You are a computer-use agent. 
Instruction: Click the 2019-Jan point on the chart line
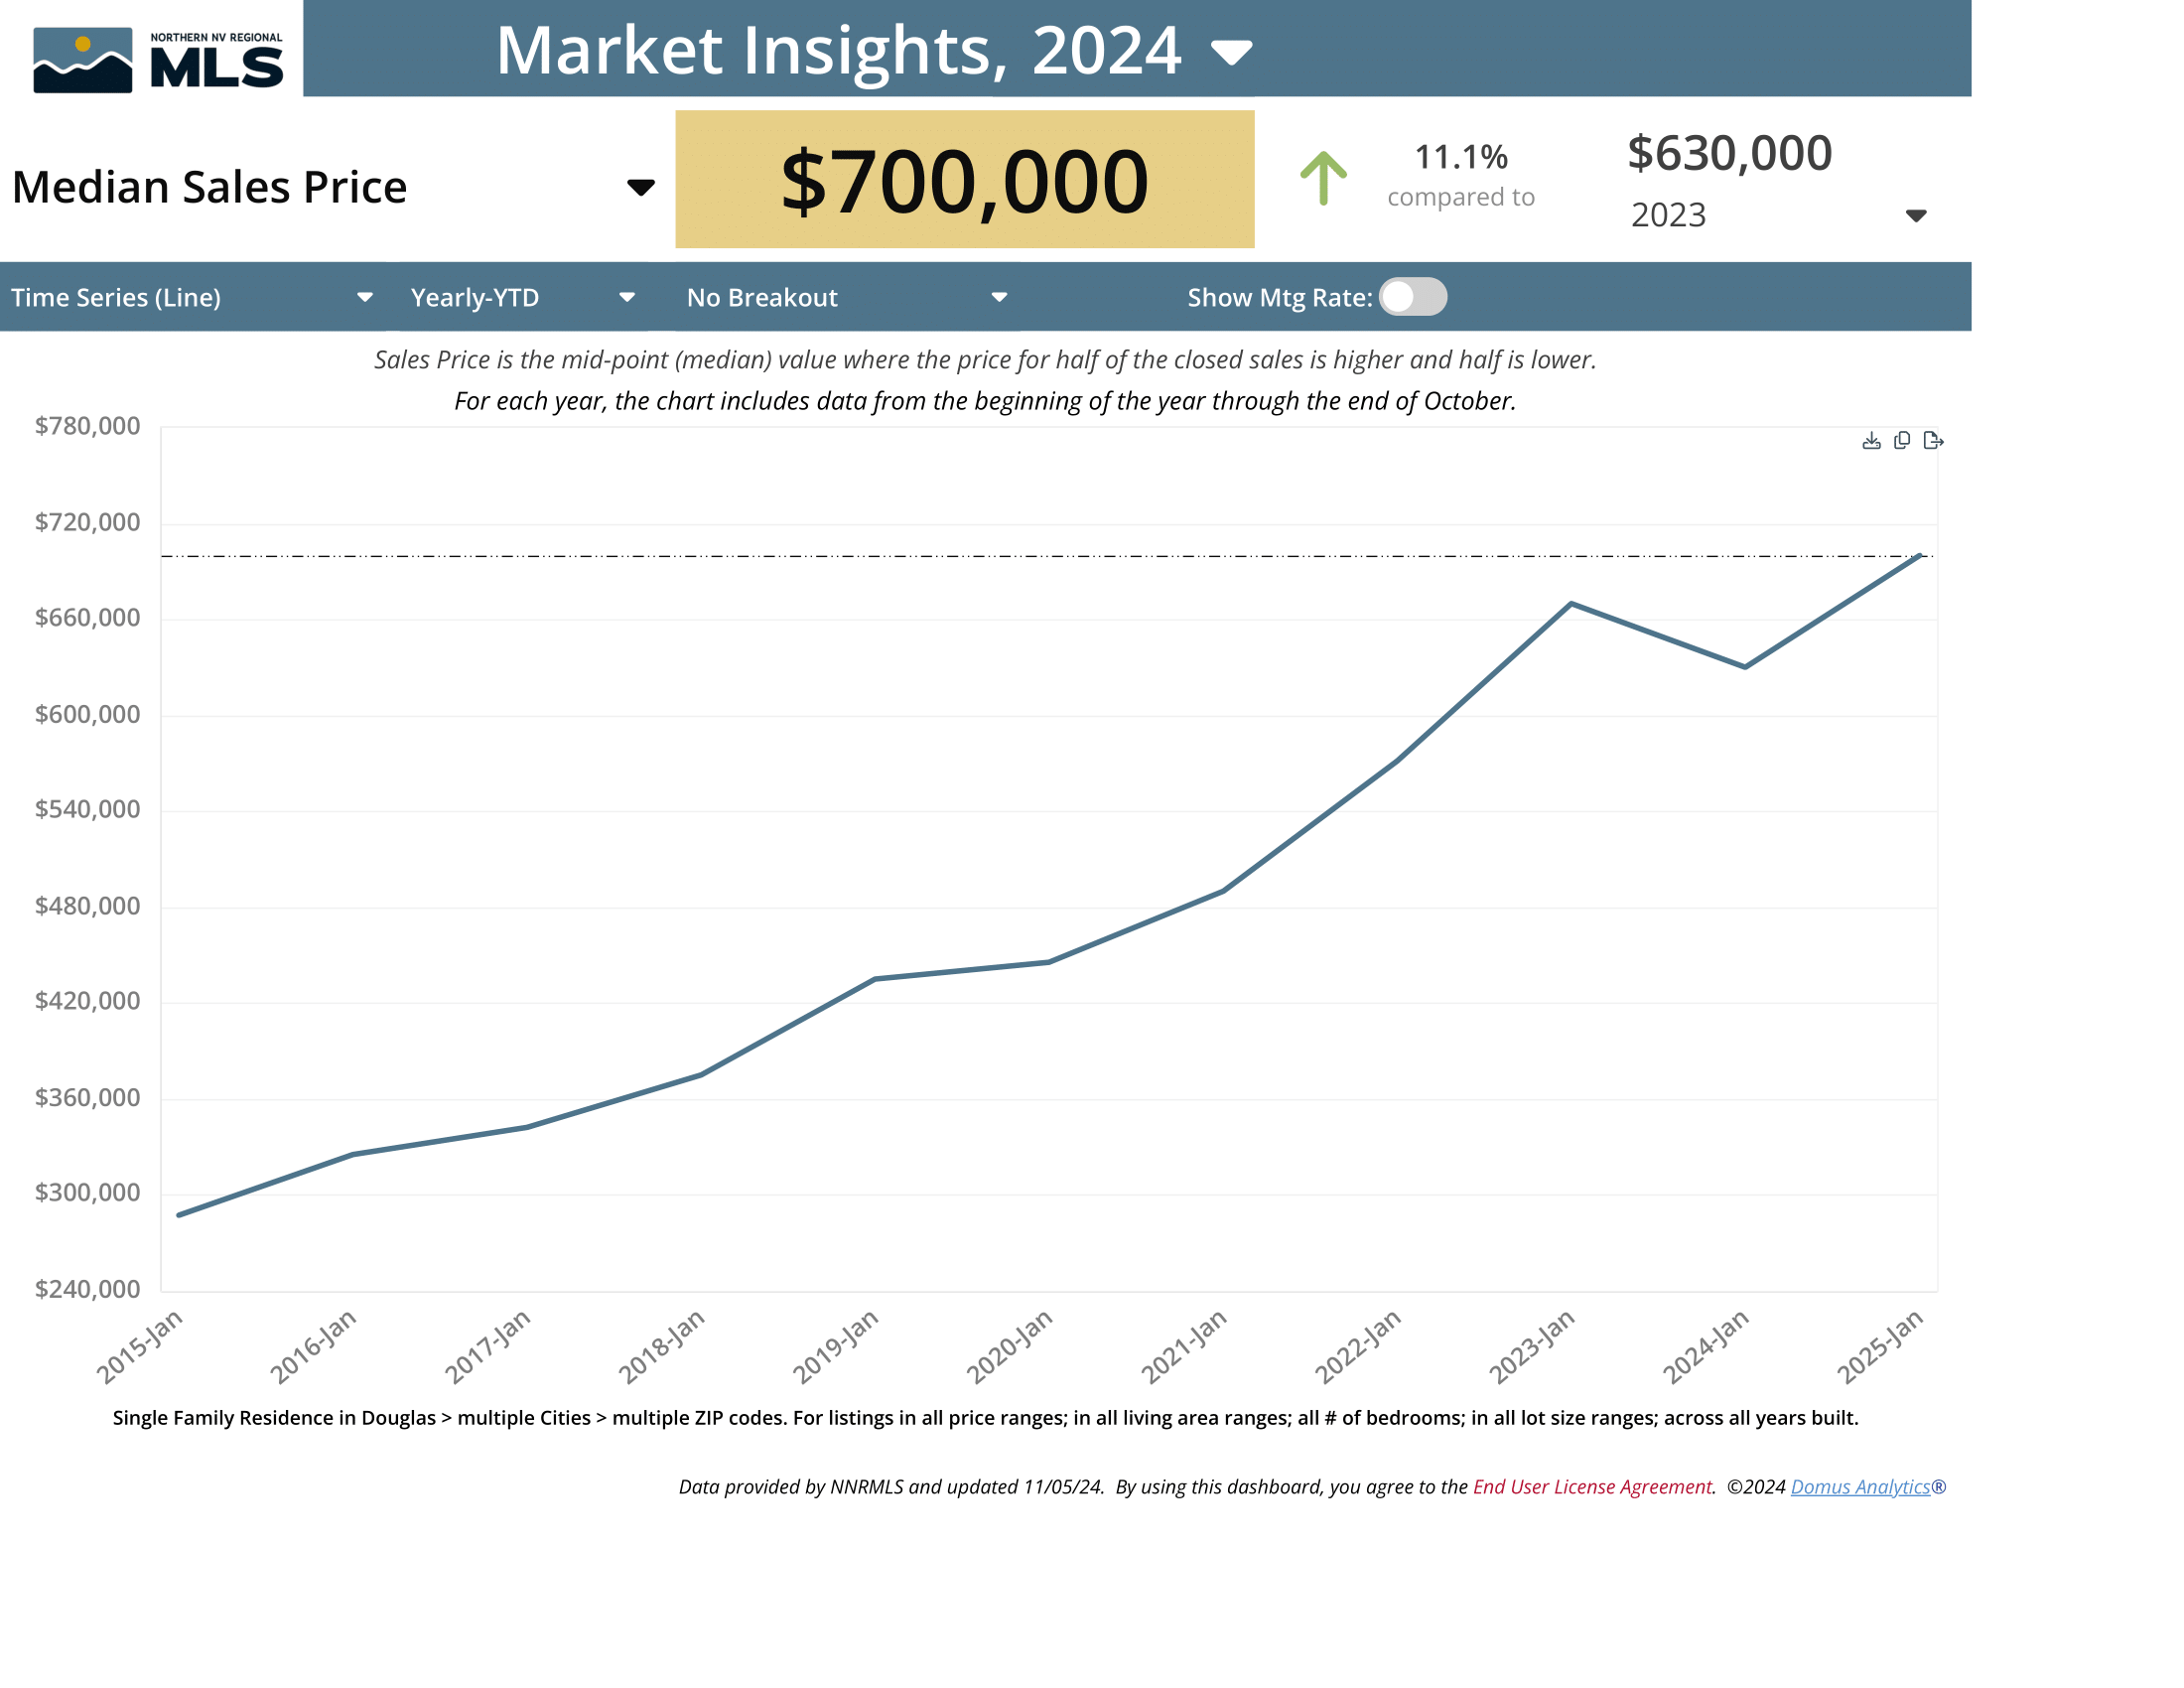(875, 979)
